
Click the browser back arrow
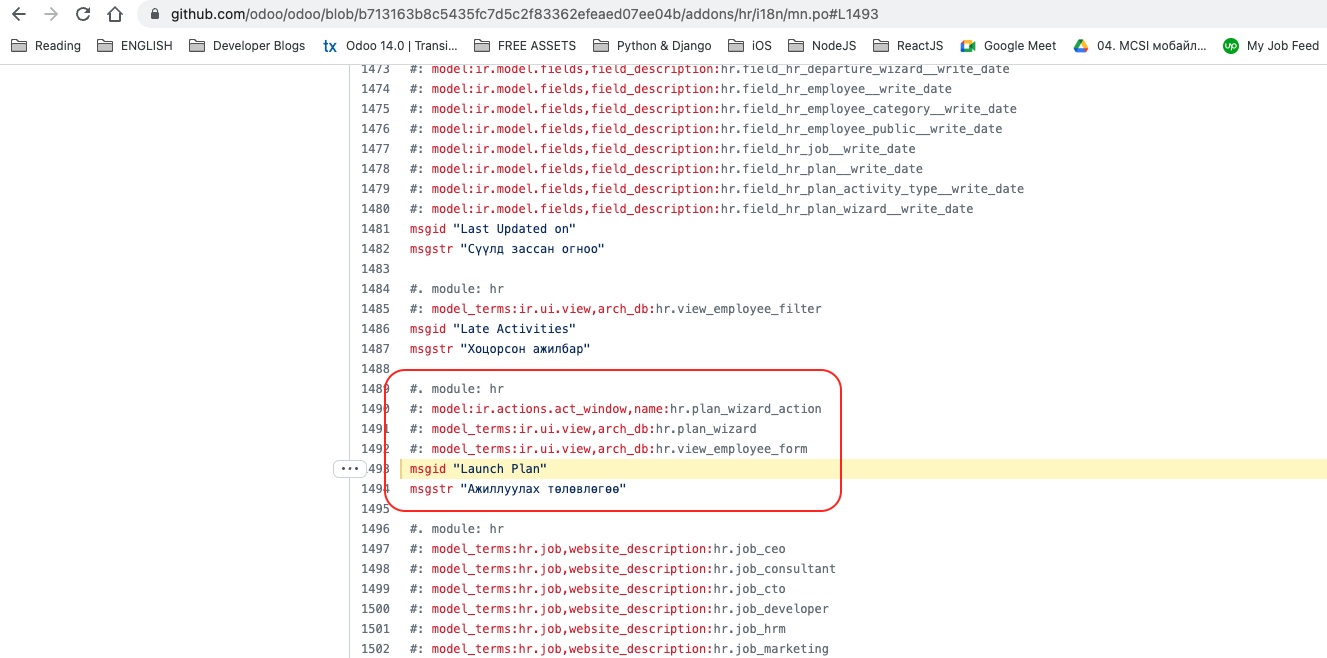point(18,15)
